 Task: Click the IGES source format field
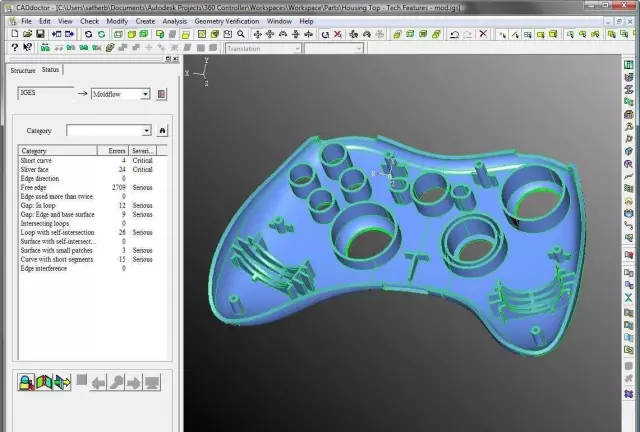coord(46,93)
